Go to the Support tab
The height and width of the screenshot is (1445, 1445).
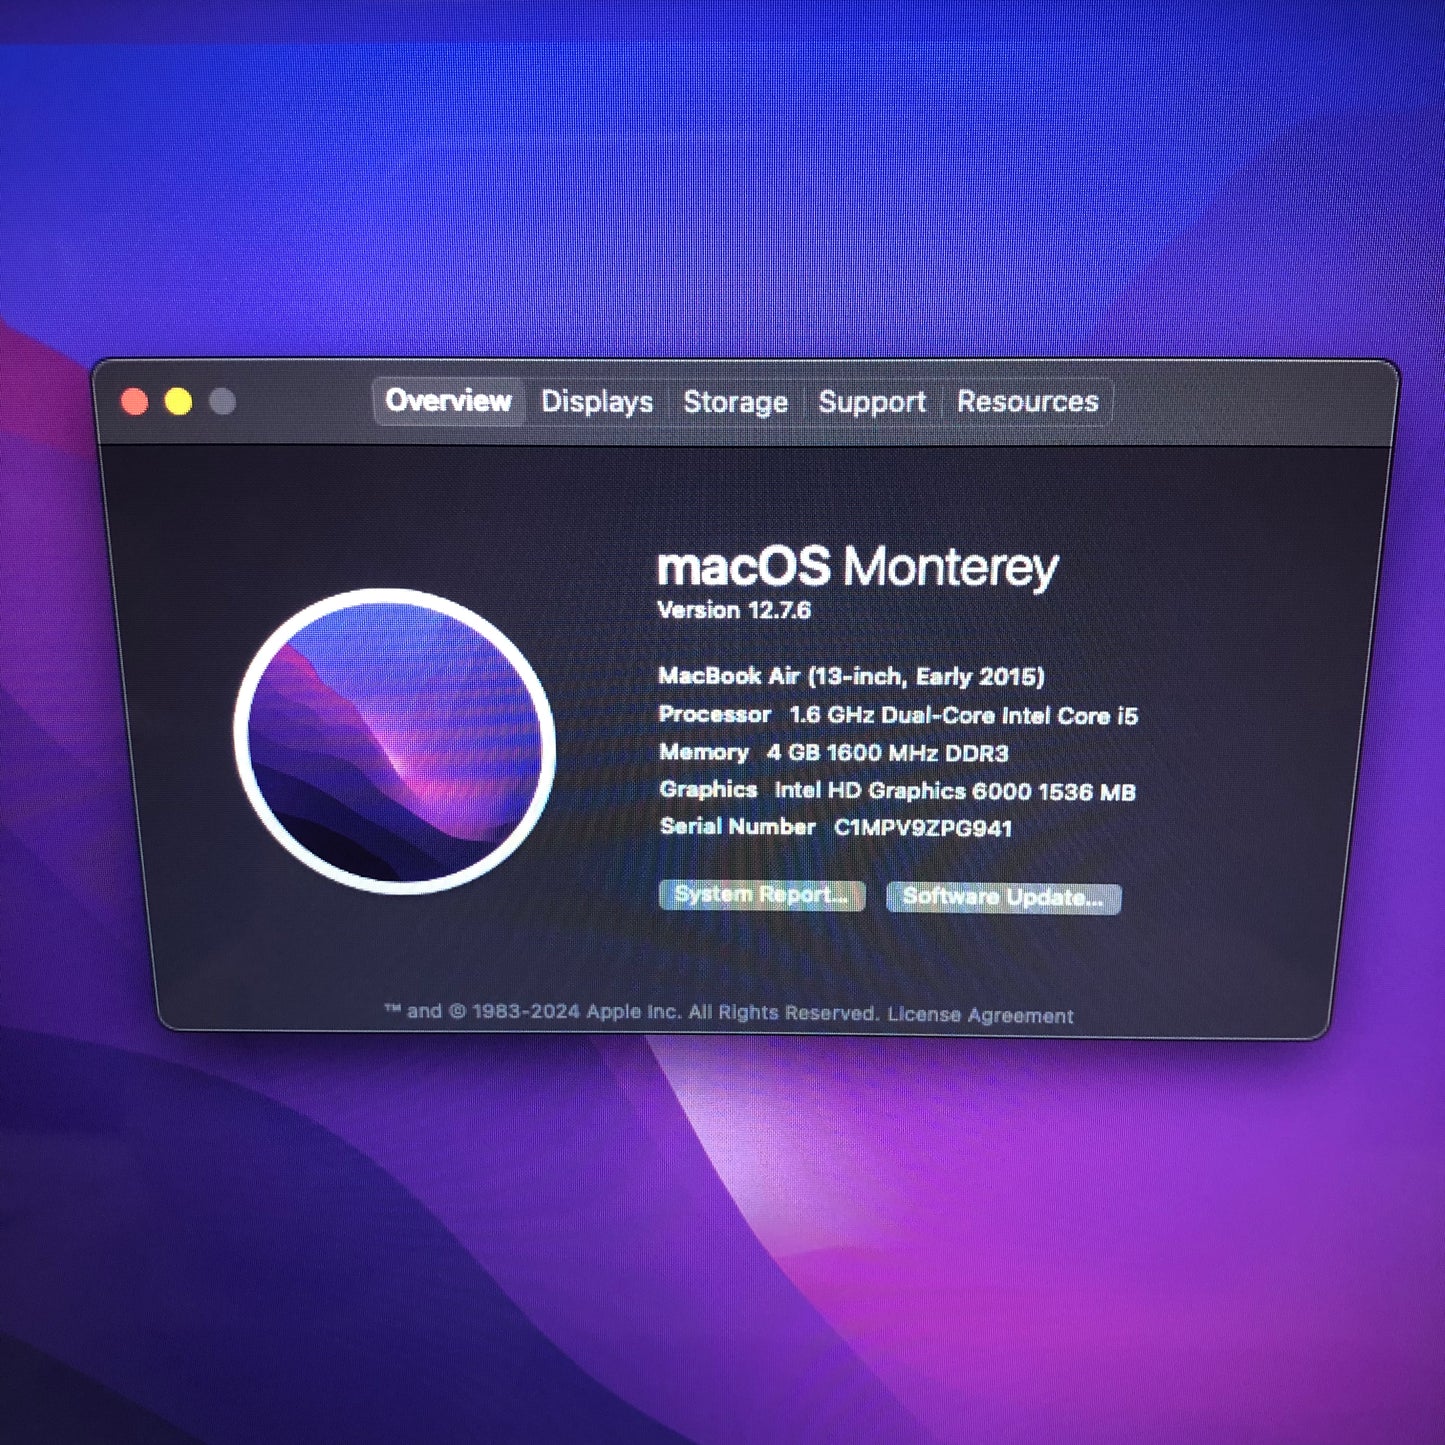871,402
